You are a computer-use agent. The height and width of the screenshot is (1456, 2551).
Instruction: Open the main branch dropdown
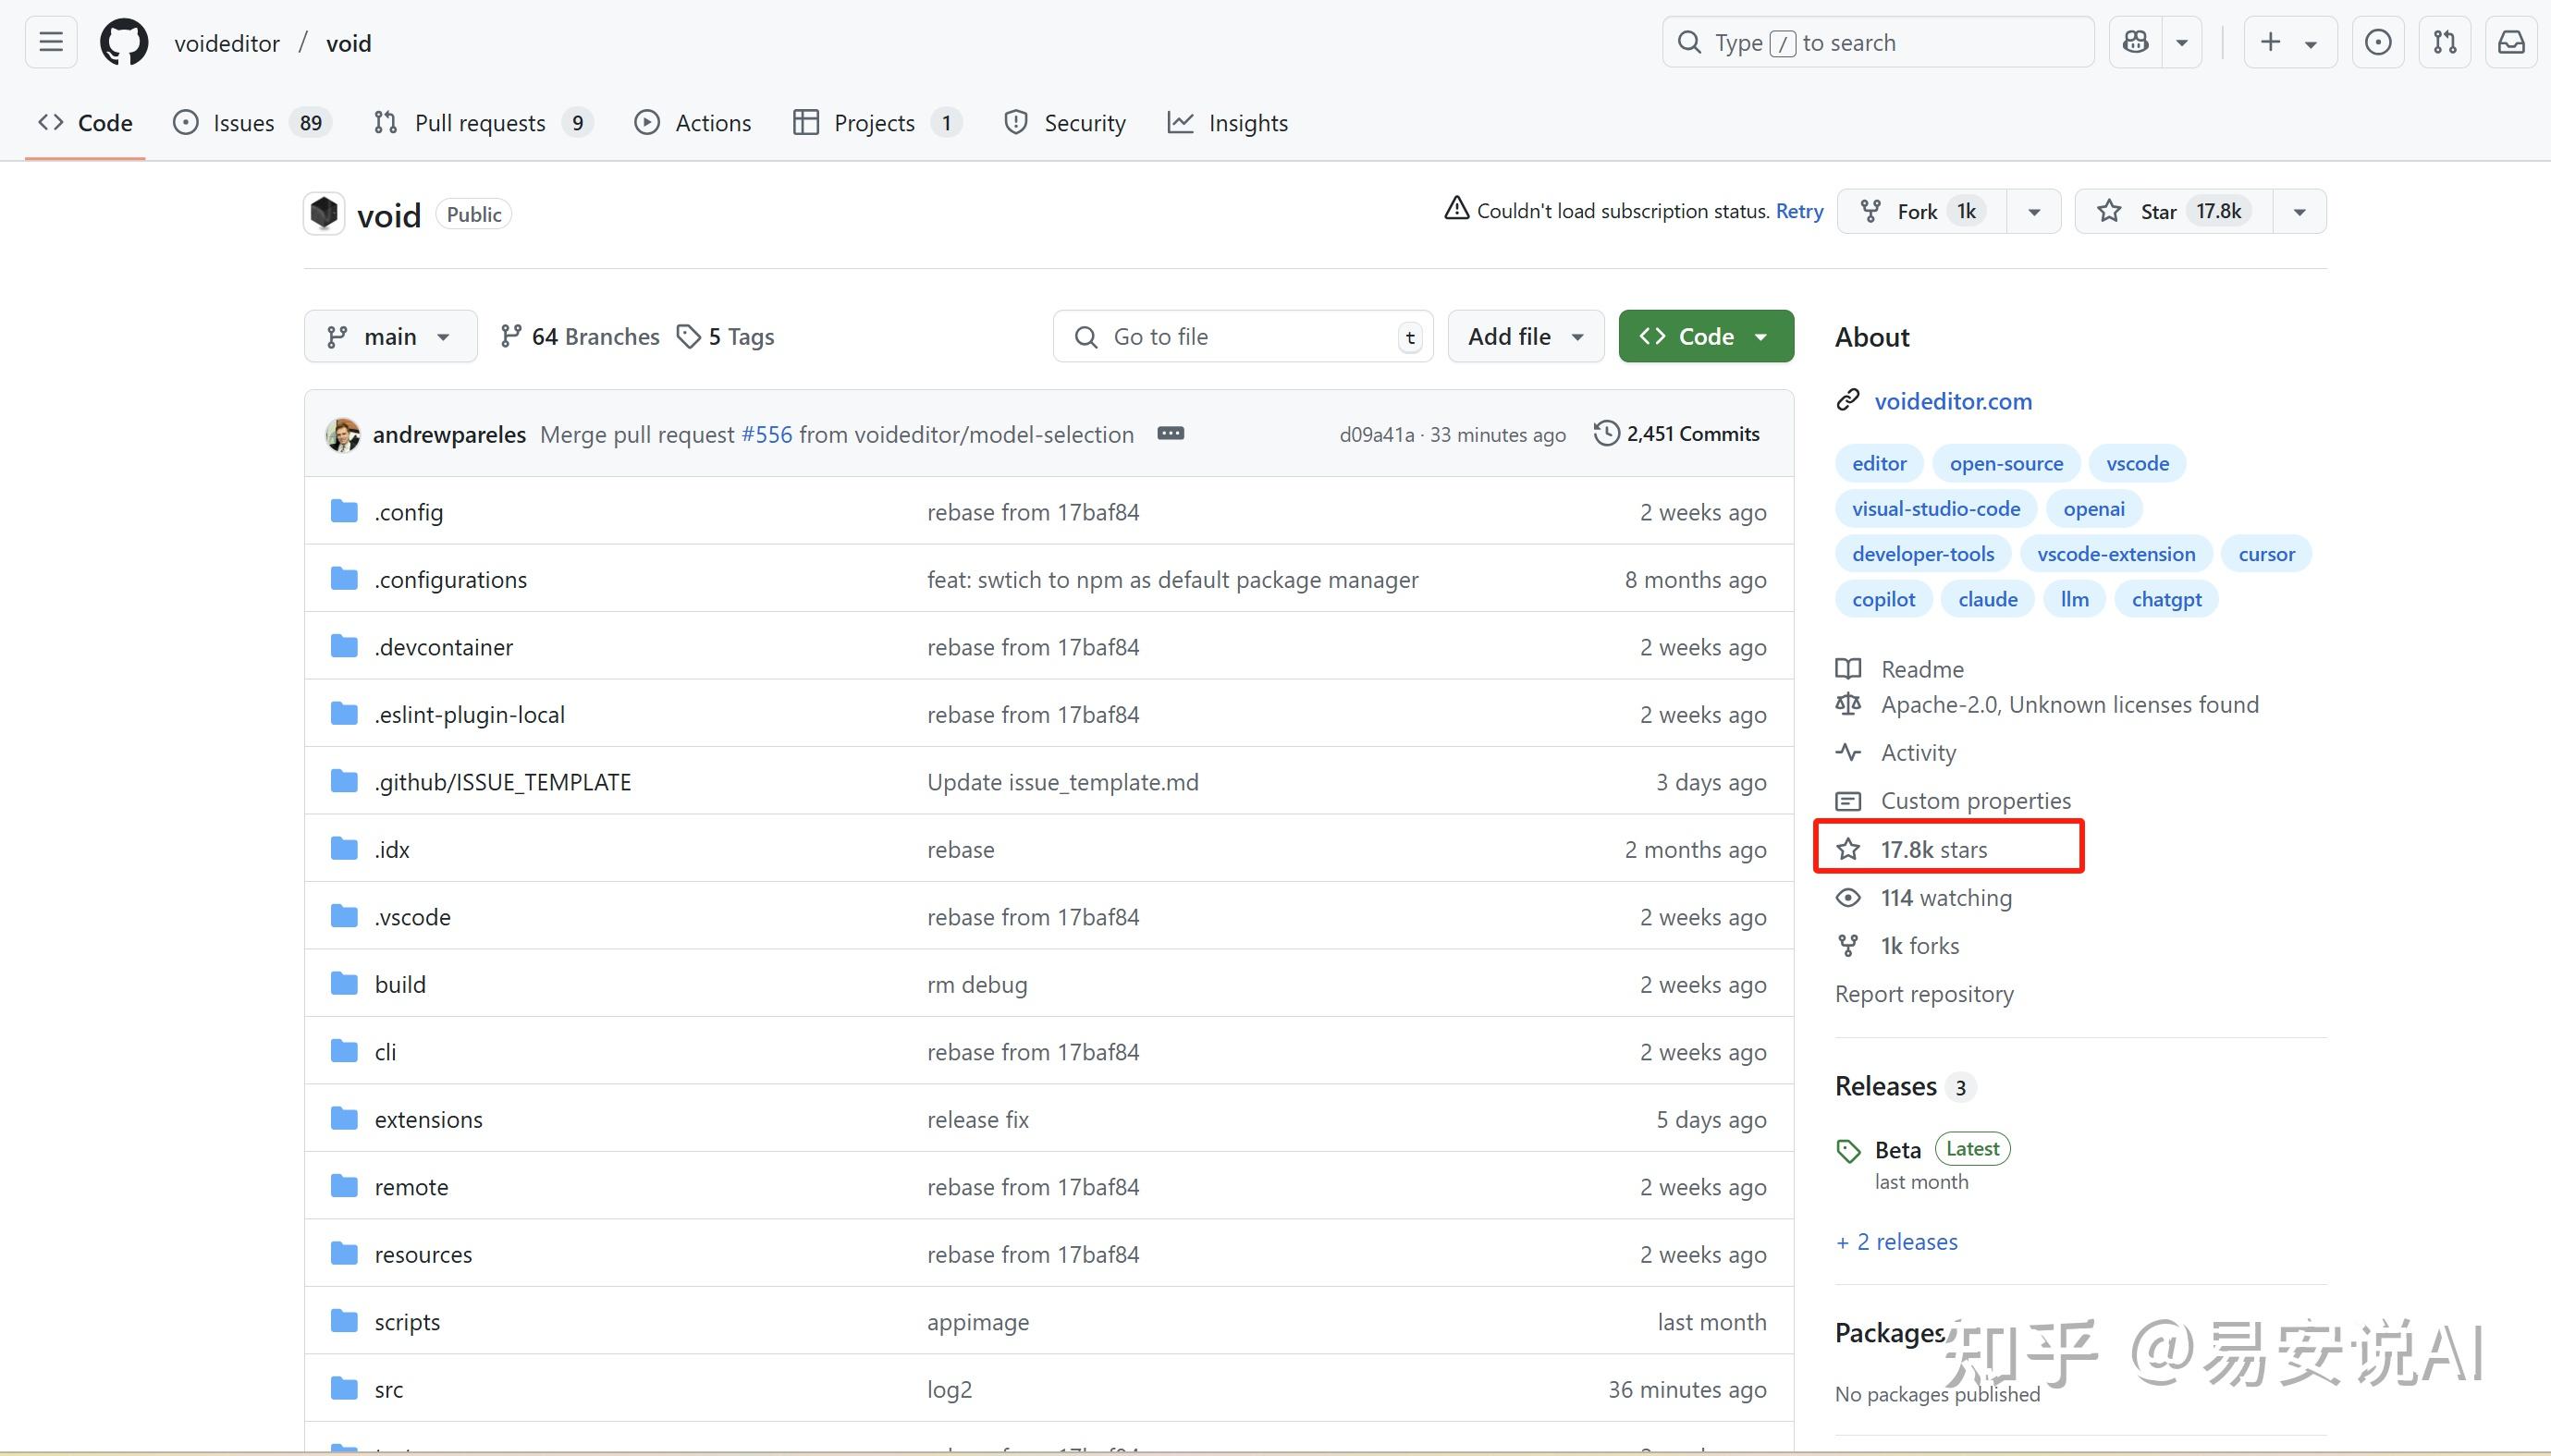(x=389, y=337)
